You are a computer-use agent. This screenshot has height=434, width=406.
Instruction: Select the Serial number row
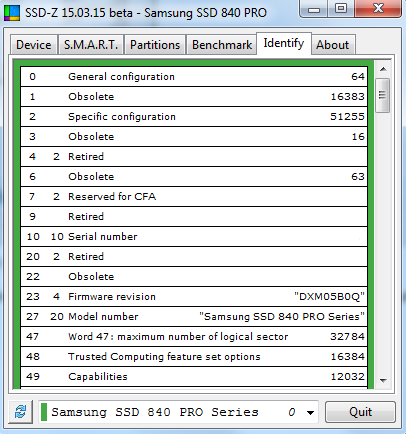pos(194,237)
